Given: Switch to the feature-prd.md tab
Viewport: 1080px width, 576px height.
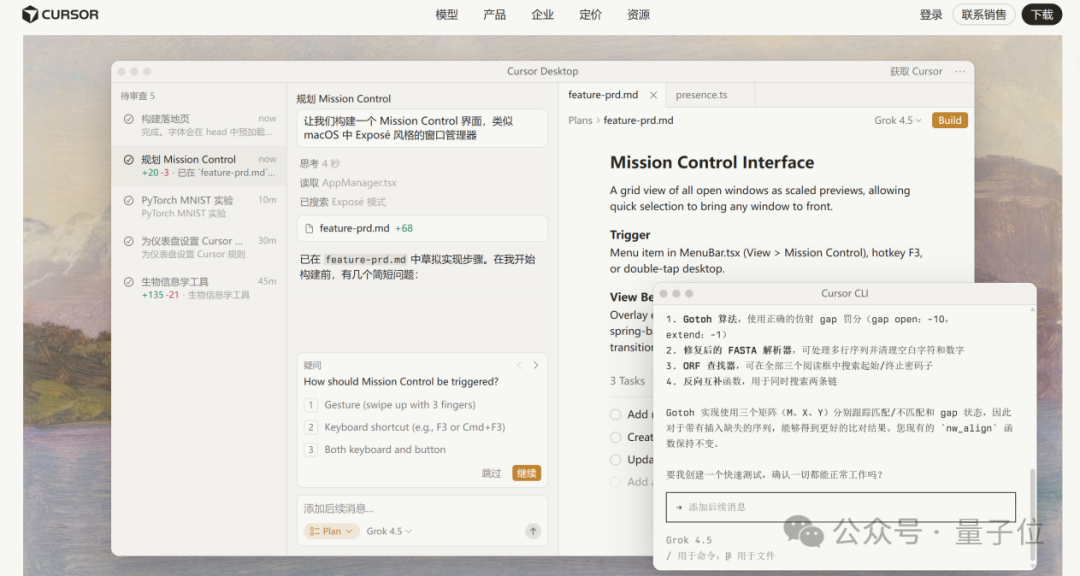Looking at the screenshot, I should pos(603,95).
